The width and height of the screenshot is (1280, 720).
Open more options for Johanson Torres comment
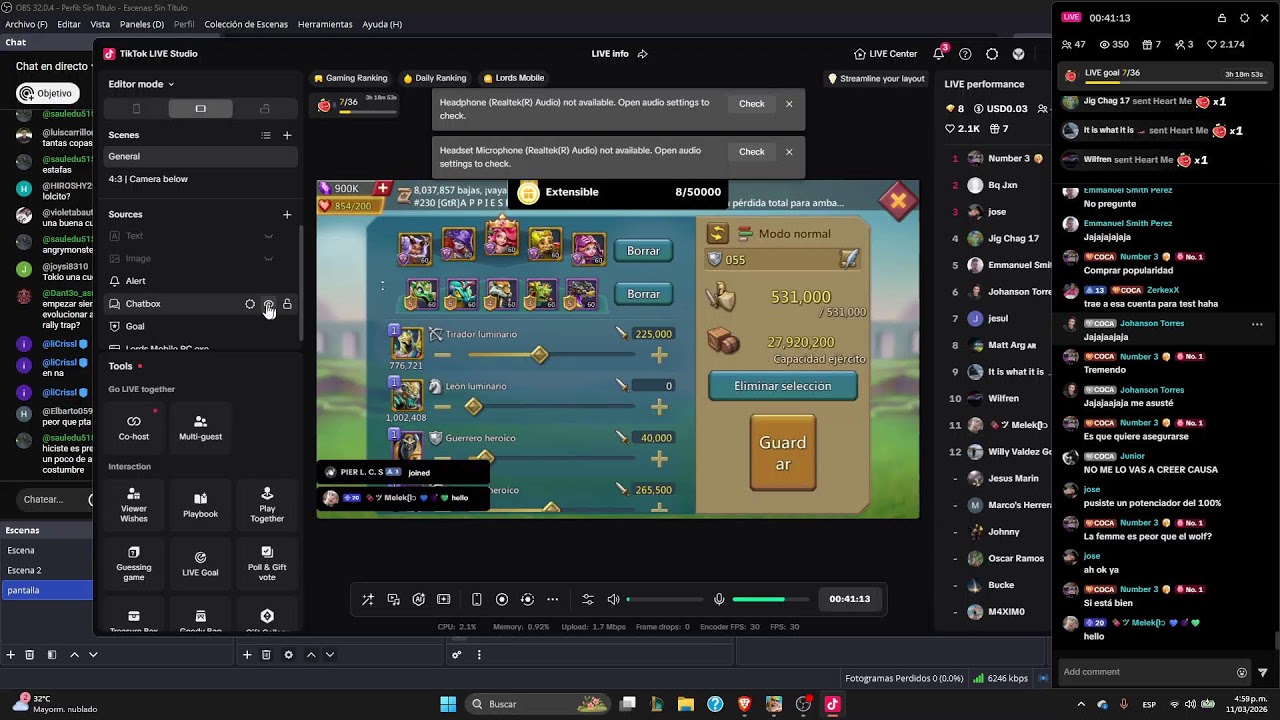point(1257,324)
